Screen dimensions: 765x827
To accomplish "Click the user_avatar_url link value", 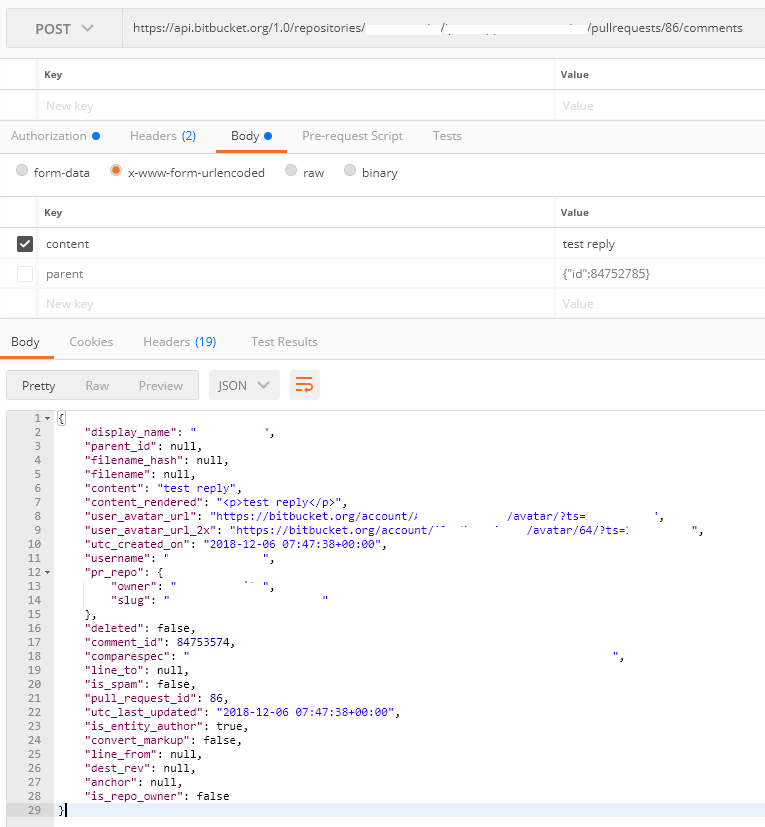I will (x=435, y=516).
